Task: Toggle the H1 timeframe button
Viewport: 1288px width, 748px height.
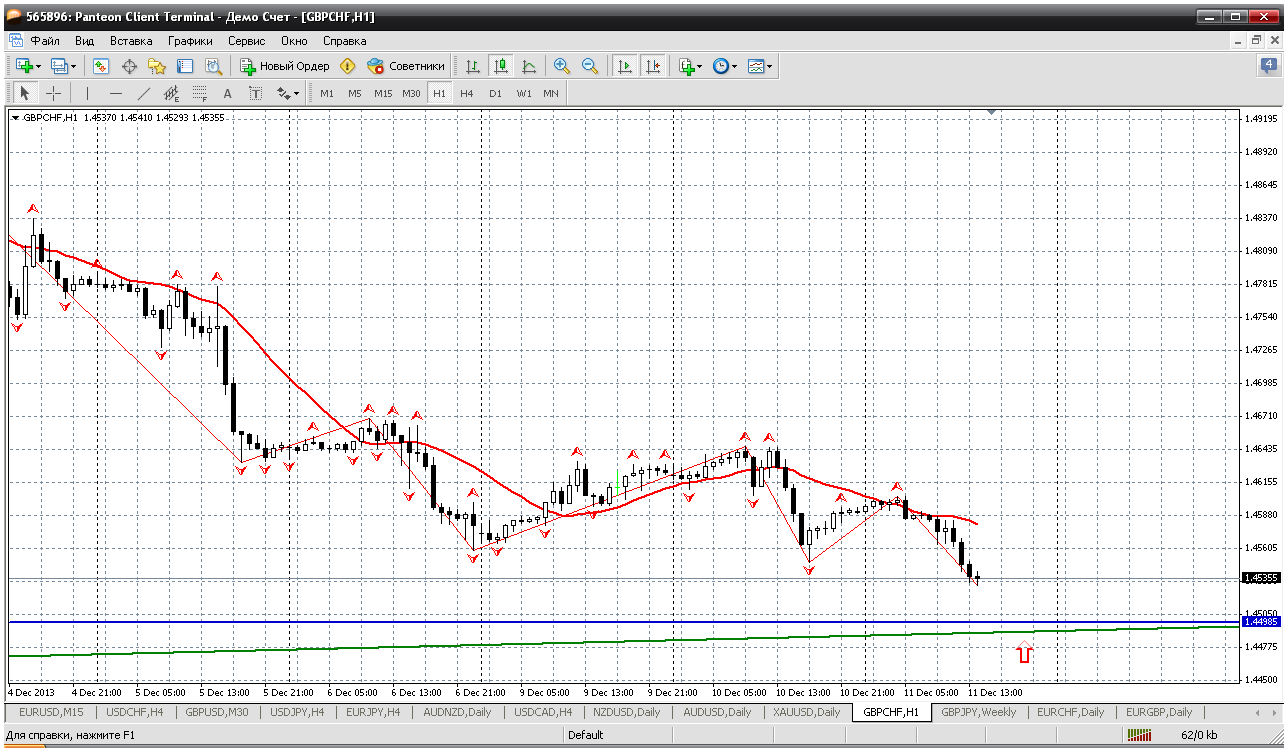Action: pos(439,93)
